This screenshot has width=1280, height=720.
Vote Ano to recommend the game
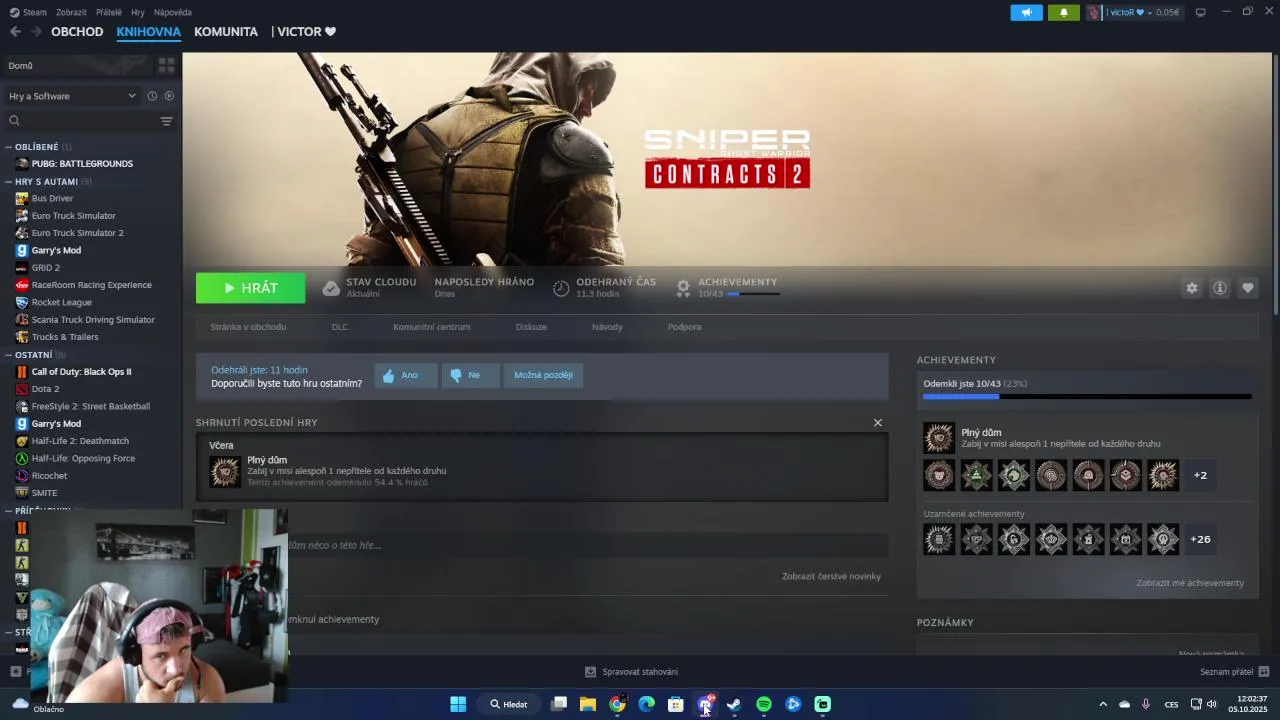[x=406, y=375]
